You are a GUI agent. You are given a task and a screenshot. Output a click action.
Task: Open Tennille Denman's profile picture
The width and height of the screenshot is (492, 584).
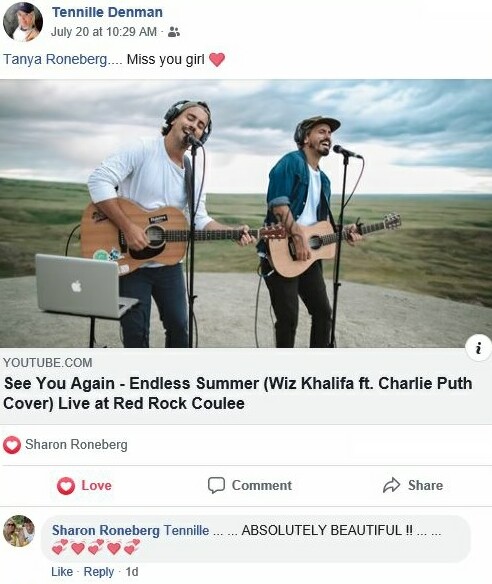23,22
